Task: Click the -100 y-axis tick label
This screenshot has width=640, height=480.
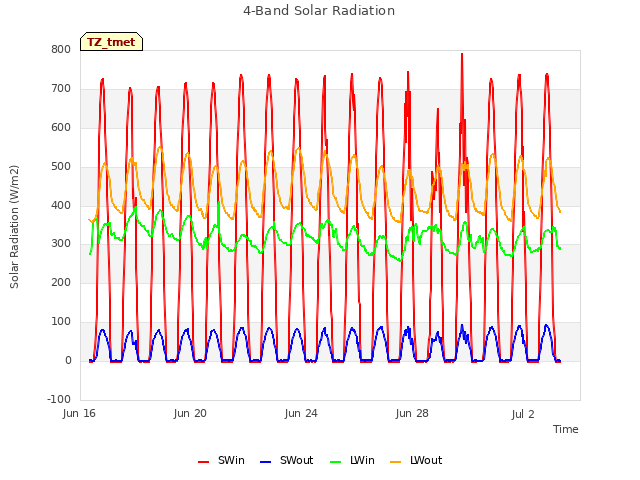Action: pyautogui.click(x=59, y=399)
